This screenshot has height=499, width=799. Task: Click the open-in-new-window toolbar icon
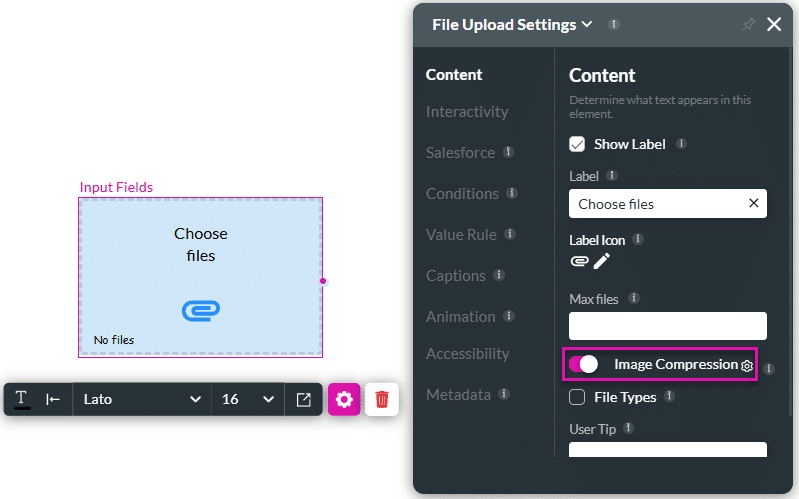pos(303,399)
